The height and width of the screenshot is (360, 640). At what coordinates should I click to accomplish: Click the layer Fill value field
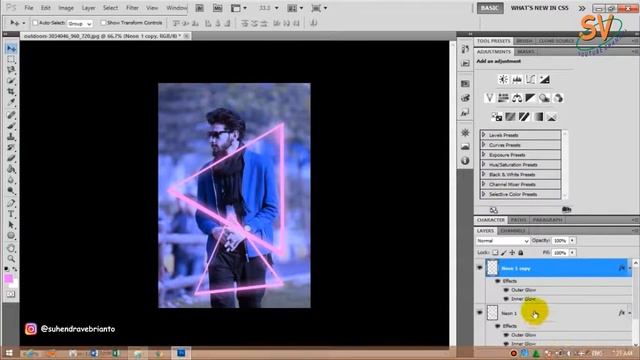[x=560, y=253]
